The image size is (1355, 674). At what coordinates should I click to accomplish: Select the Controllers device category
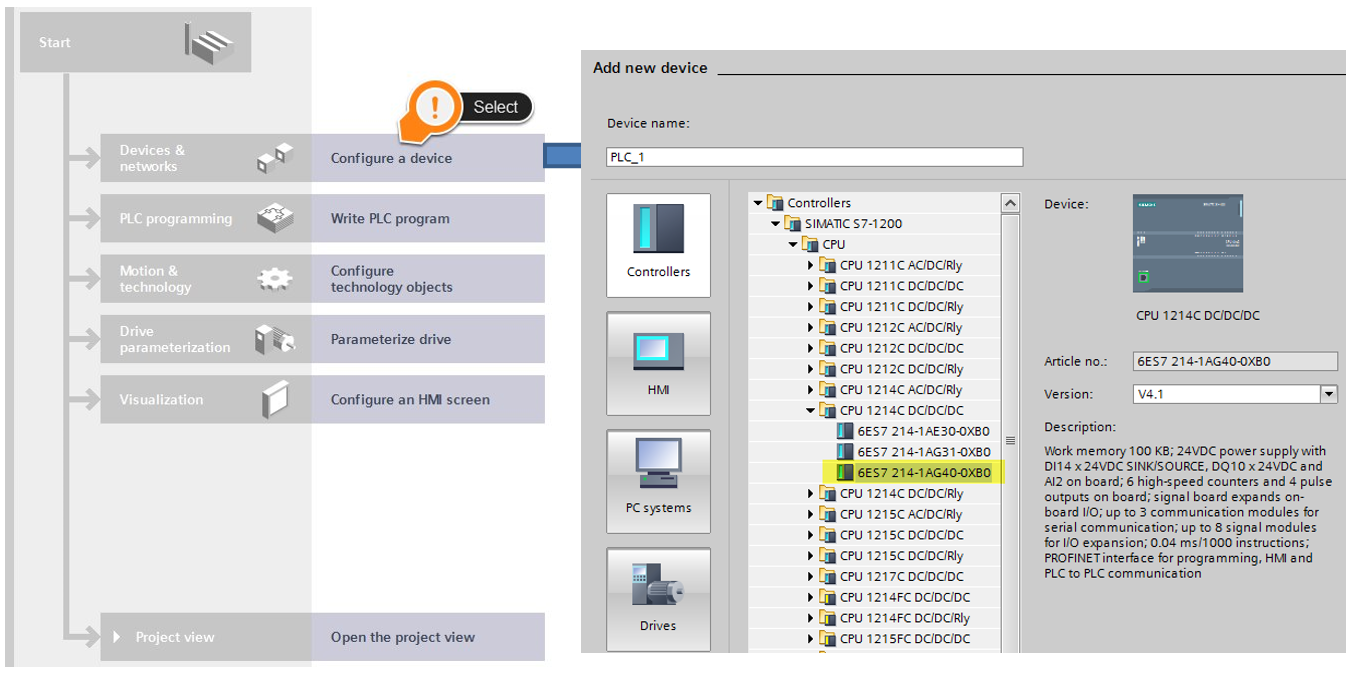coord(658,245)
